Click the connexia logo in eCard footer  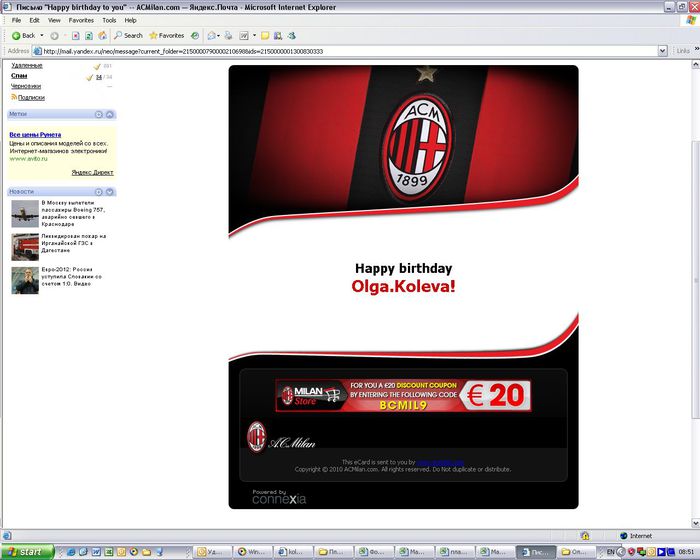click(x=279, y=497)
